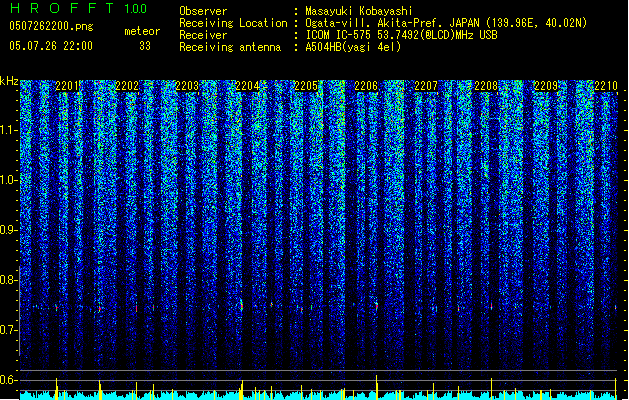Click the 2203 time marker
This screenshot has height=400, width=629.
187,86
